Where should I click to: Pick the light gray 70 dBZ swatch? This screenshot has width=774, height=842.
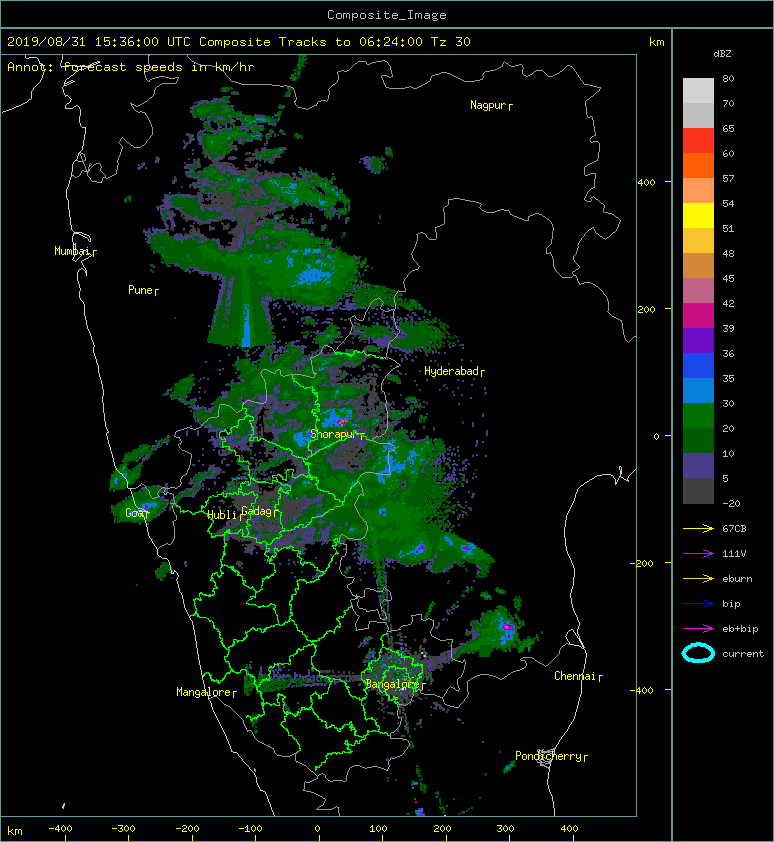pos(698,115)
